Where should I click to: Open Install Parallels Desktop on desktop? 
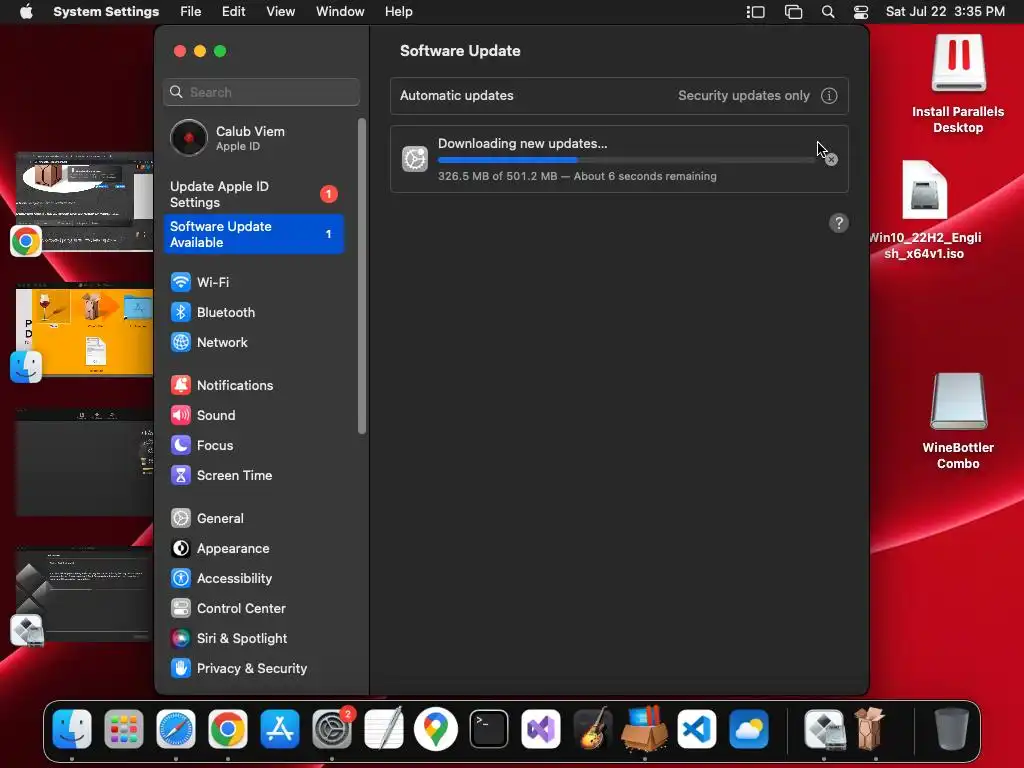tap(957, 84)
